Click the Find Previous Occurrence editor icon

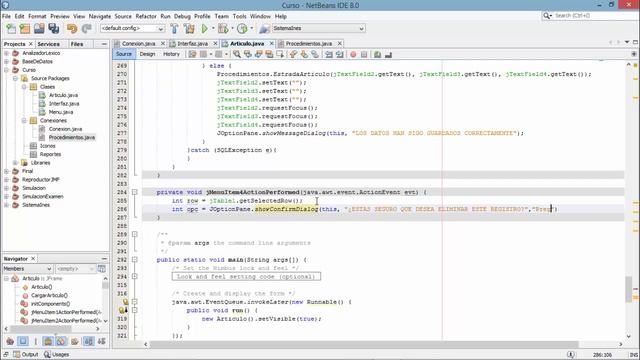click(x=247, y=54)
